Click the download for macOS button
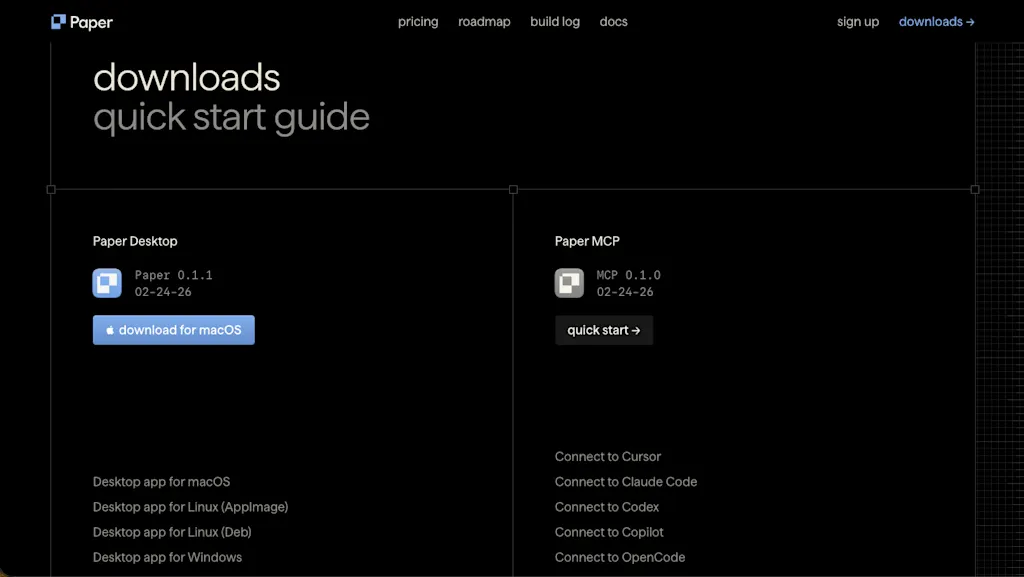 (174, 330)
